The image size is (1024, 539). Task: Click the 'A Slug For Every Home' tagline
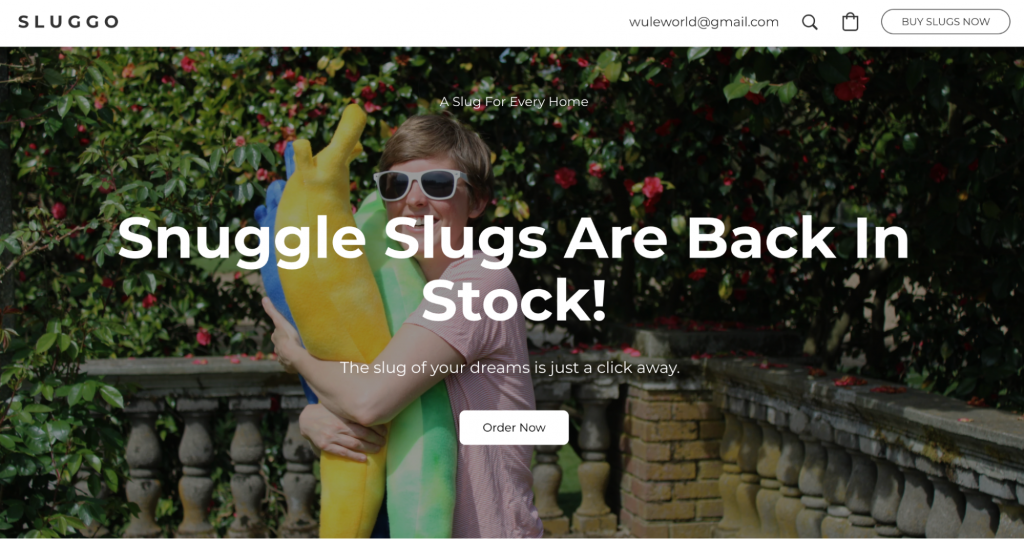coord(514,101)
